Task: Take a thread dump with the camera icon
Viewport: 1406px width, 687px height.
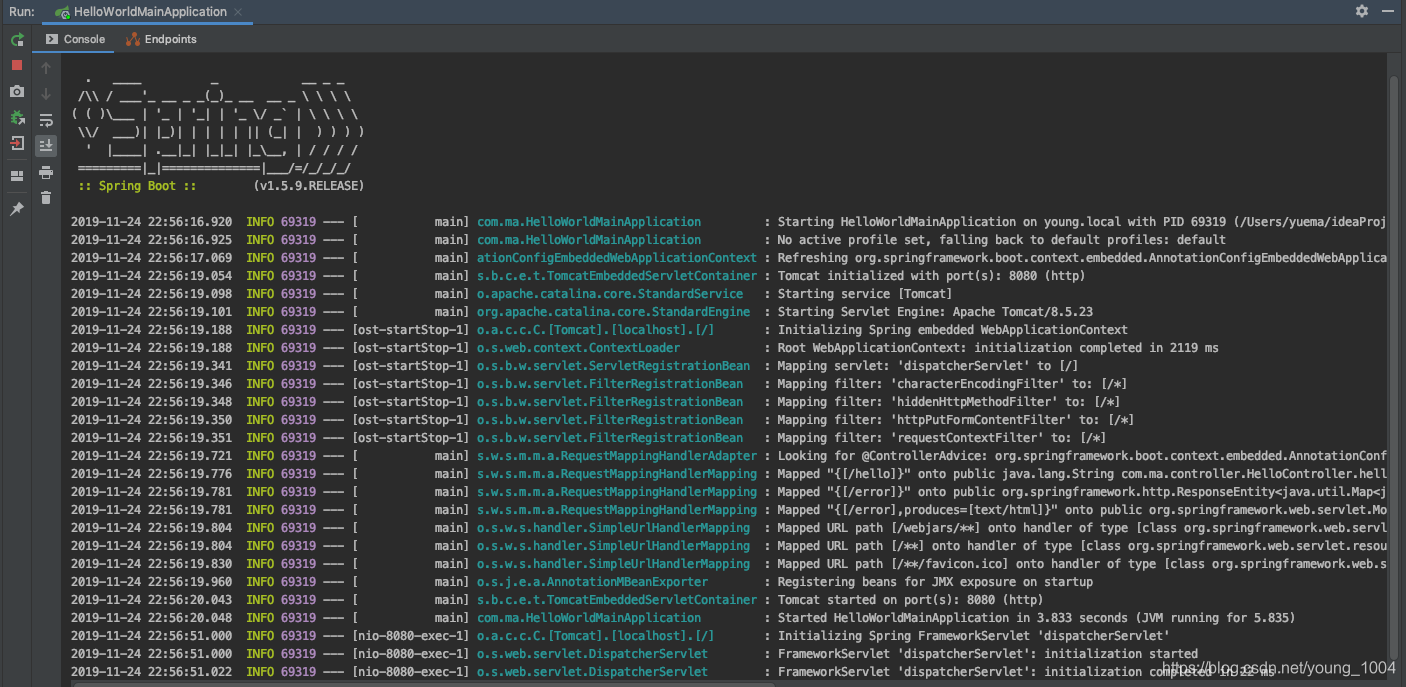Action: 17,92
